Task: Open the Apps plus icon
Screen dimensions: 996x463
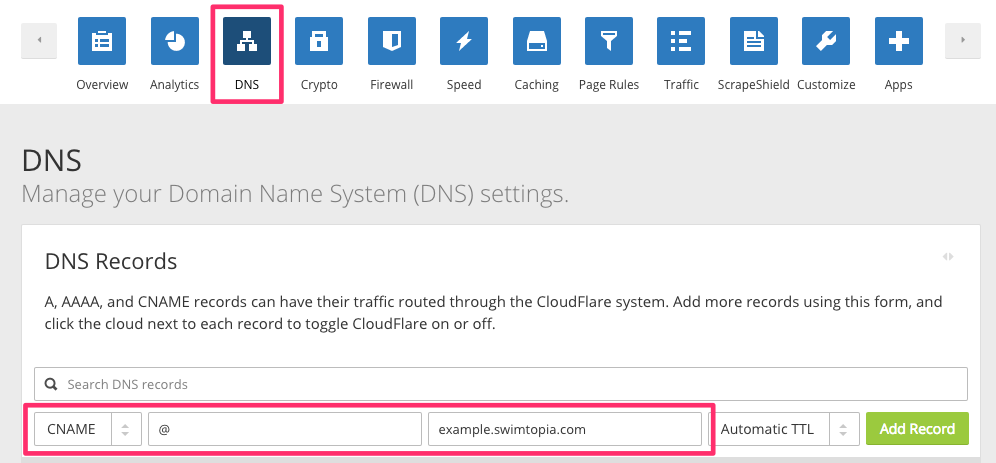Action: (899, 41)
